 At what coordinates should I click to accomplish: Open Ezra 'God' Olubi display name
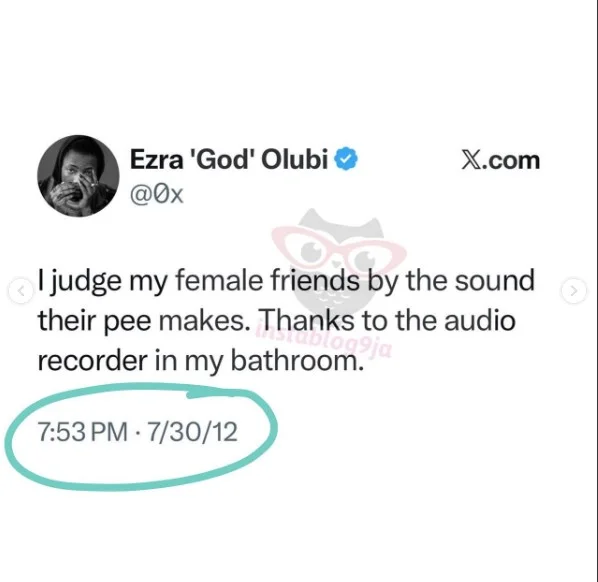[x=229, y=159]
